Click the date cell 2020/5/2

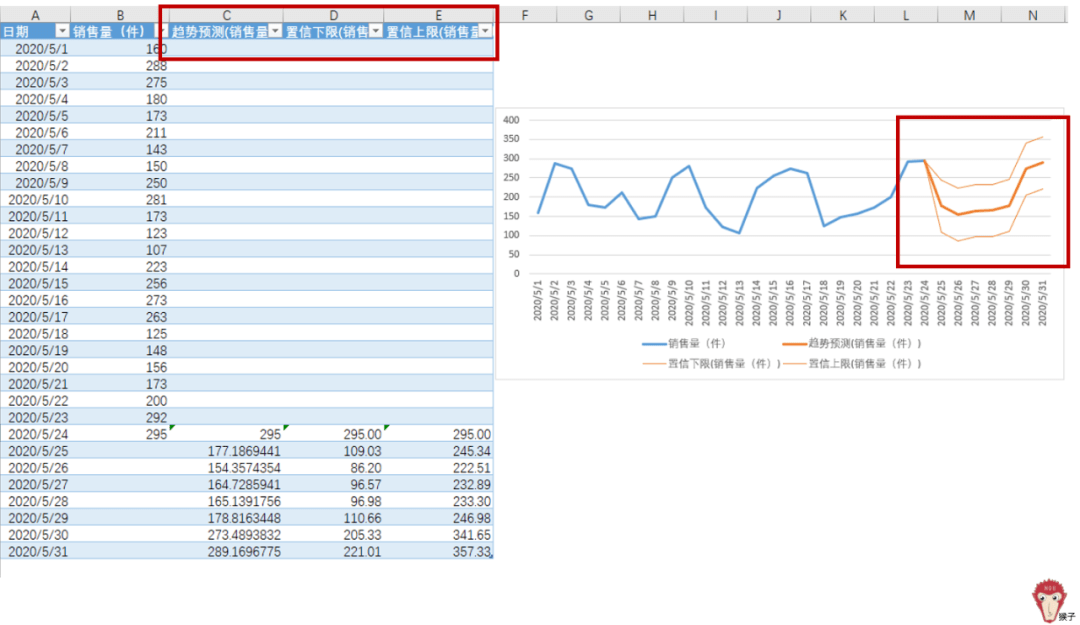tap(41, 65)
